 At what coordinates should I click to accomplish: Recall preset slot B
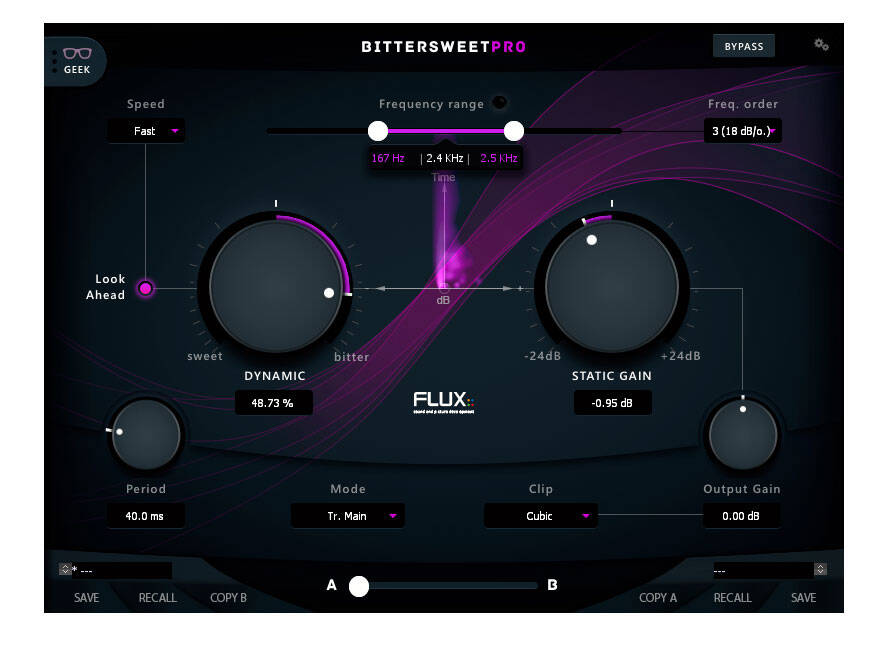point(733,598)
